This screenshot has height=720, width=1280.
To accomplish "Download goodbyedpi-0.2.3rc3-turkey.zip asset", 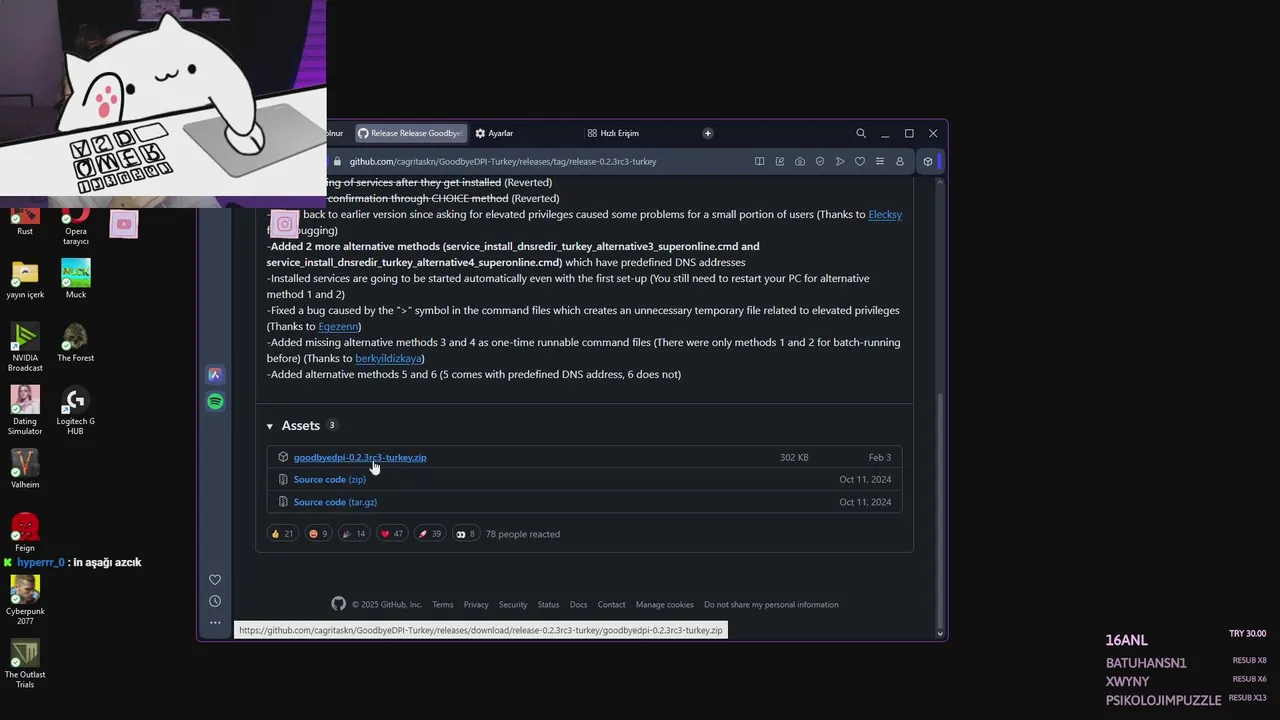I will pos(360,457).
